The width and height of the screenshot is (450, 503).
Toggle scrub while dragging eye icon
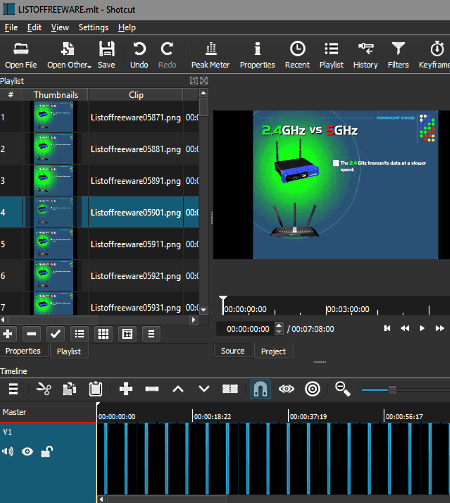pos(286,389)
